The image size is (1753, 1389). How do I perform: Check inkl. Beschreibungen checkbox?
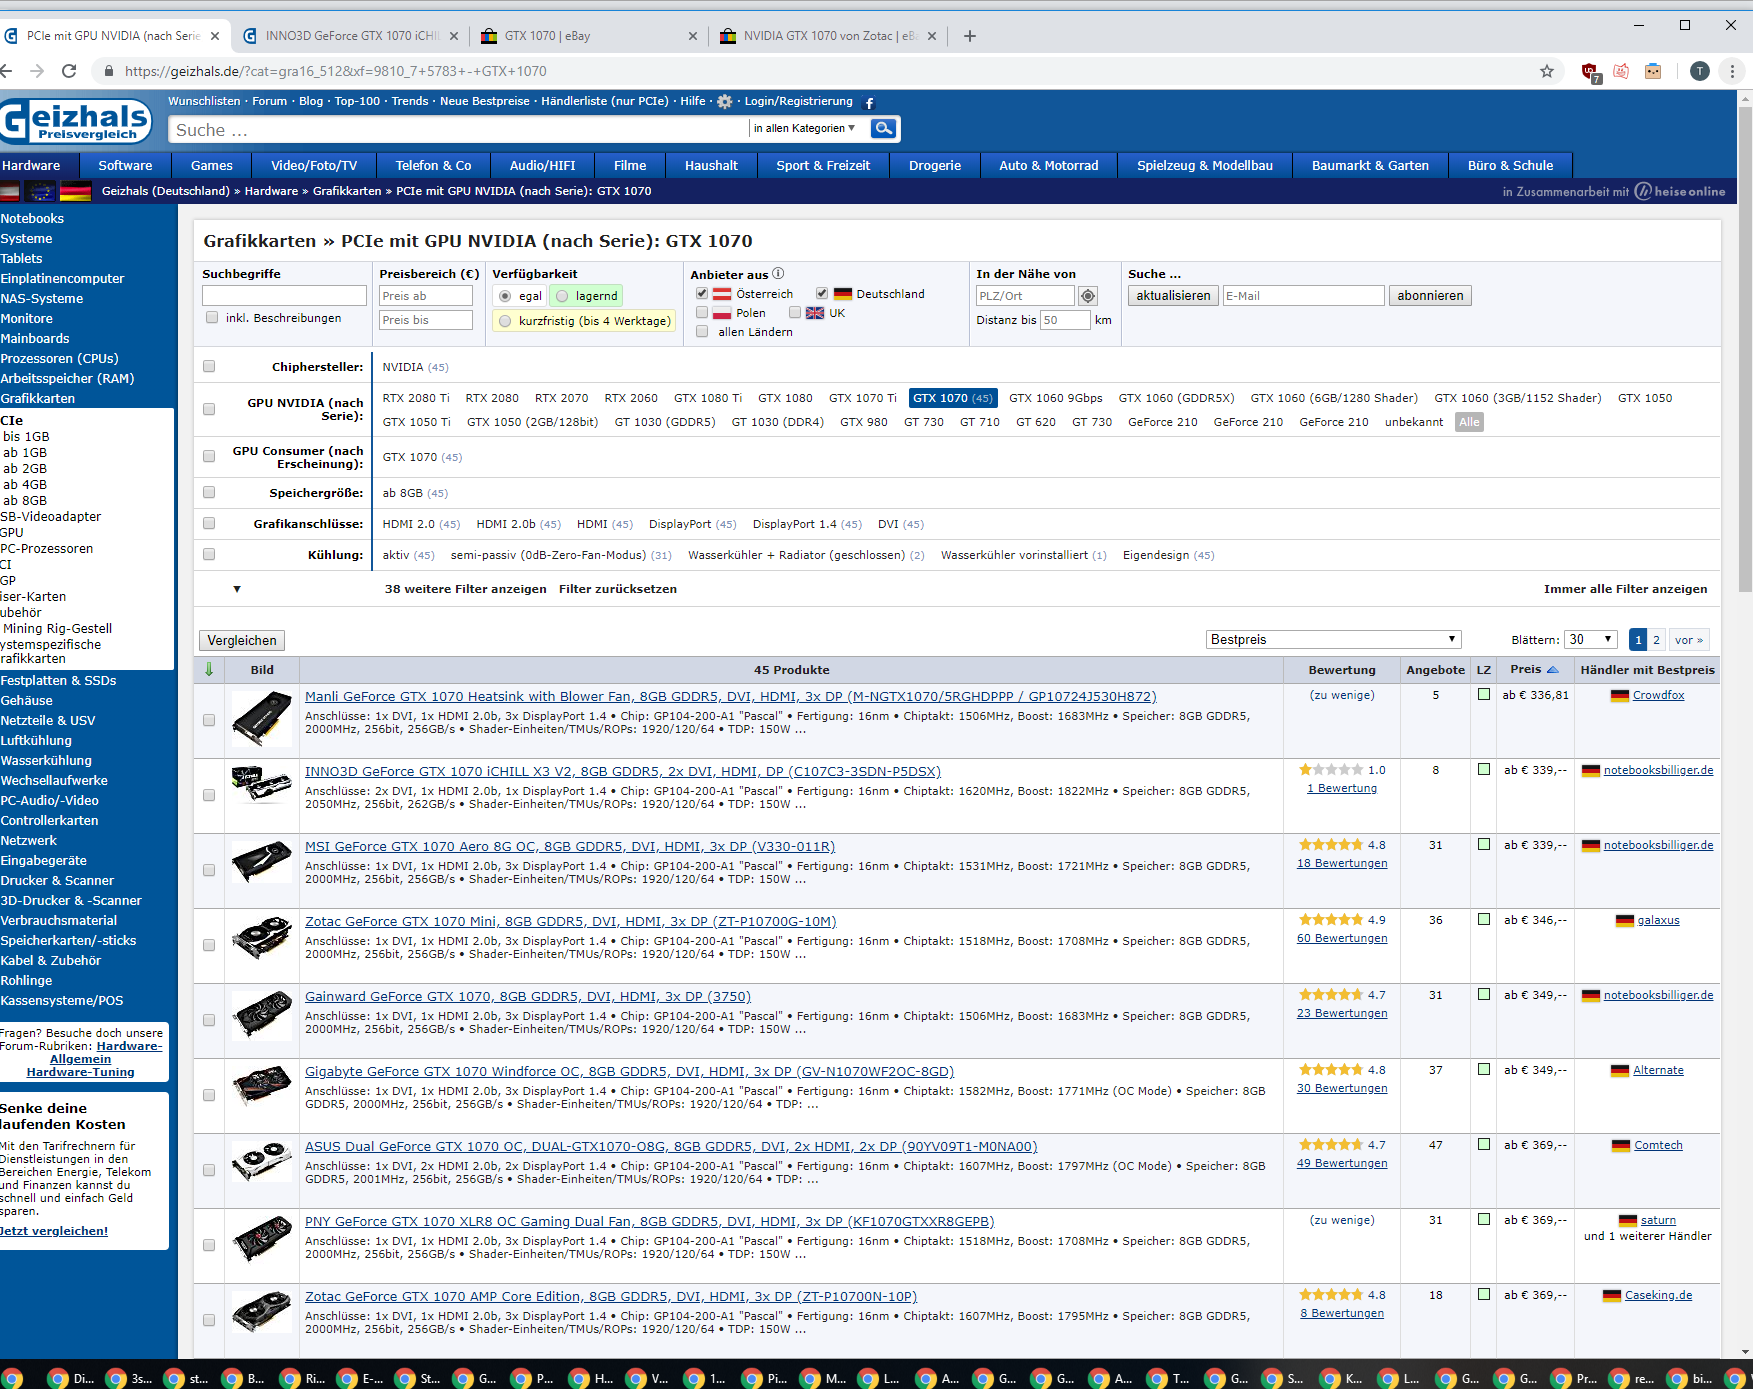(x=212, y=317)
